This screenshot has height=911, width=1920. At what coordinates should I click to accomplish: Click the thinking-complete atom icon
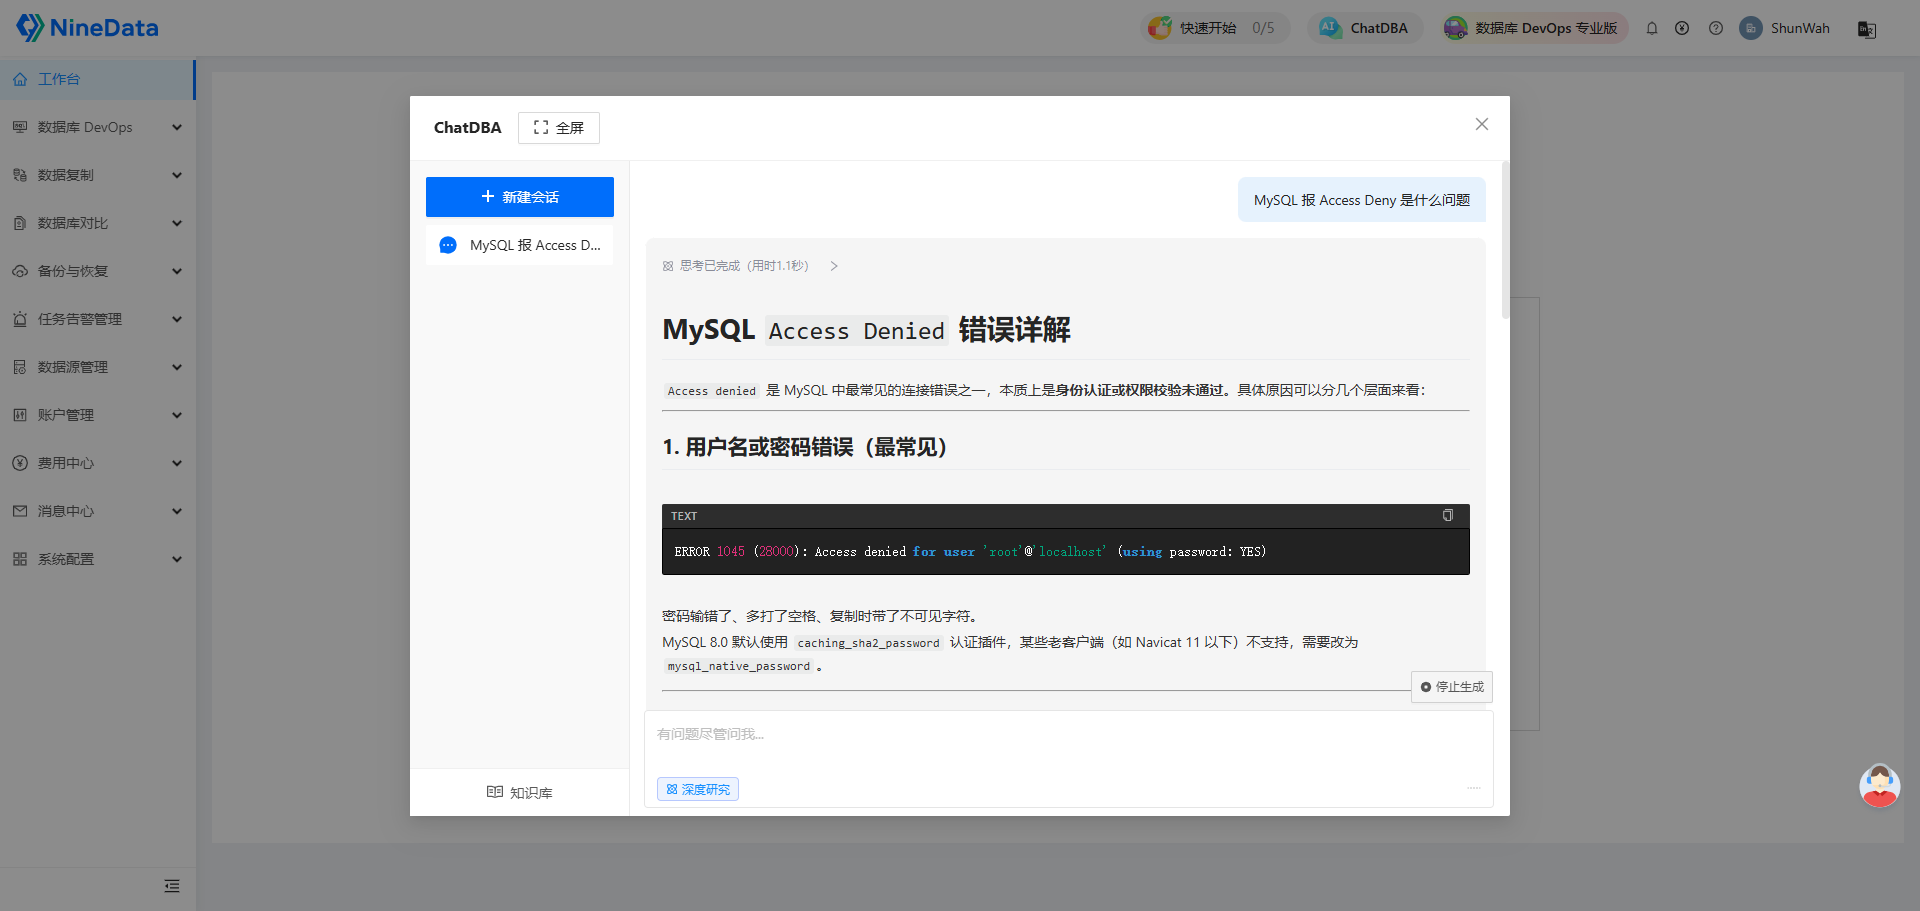(668, 266)
